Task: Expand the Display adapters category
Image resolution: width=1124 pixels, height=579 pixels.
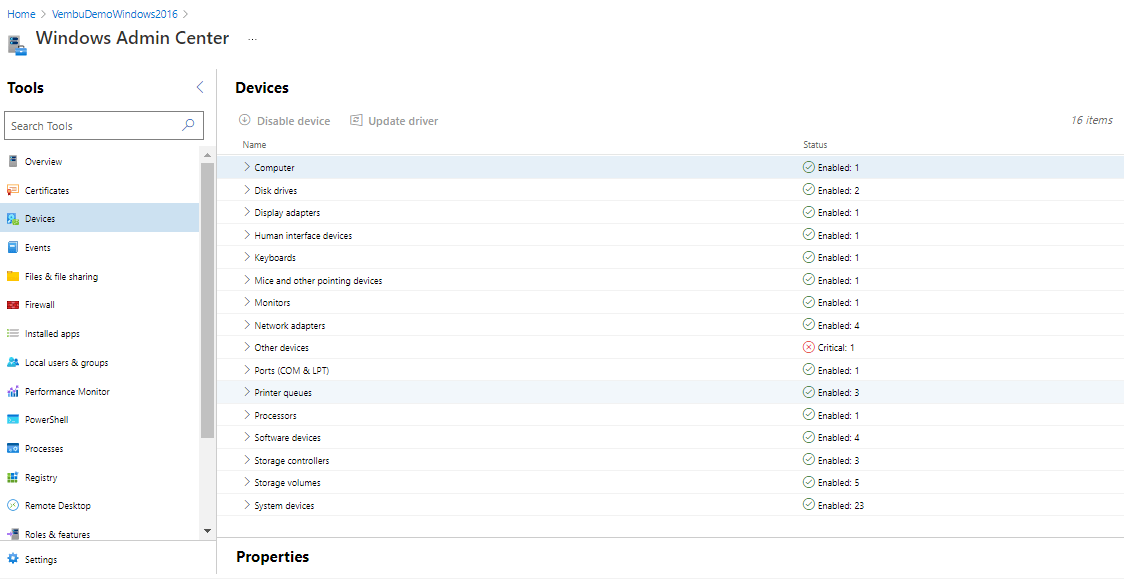Action: pyautogui.click(x=247, y=212)
